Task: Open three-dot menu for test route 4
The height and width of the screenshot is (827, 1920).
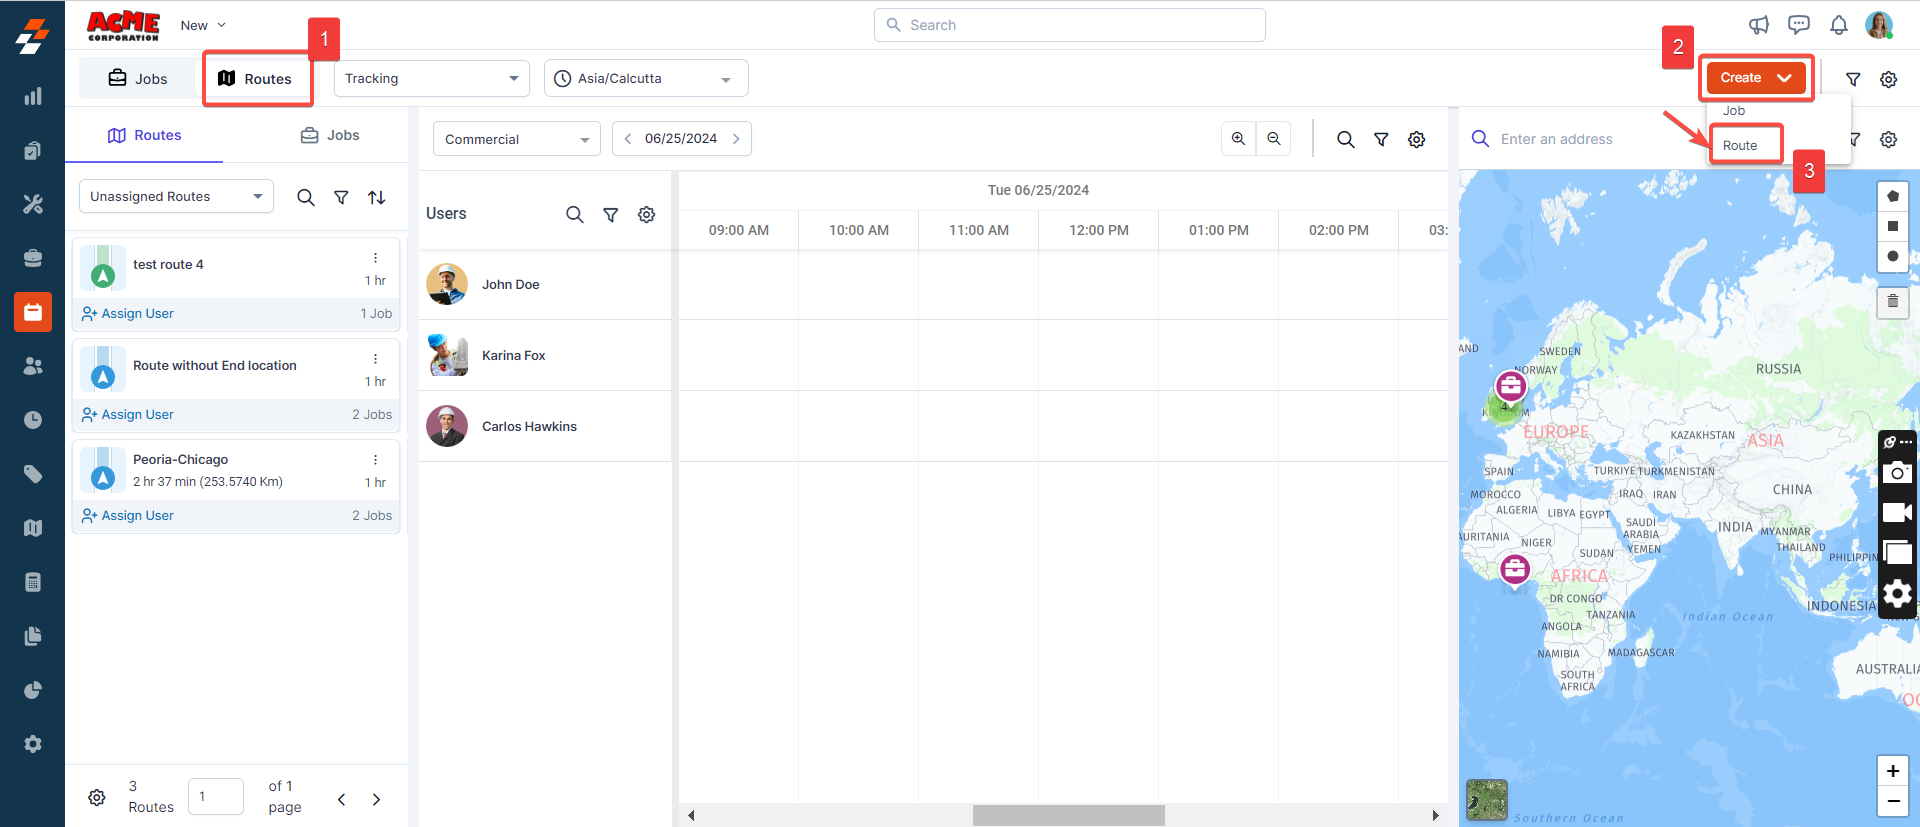Action: [x=375, y=258]
